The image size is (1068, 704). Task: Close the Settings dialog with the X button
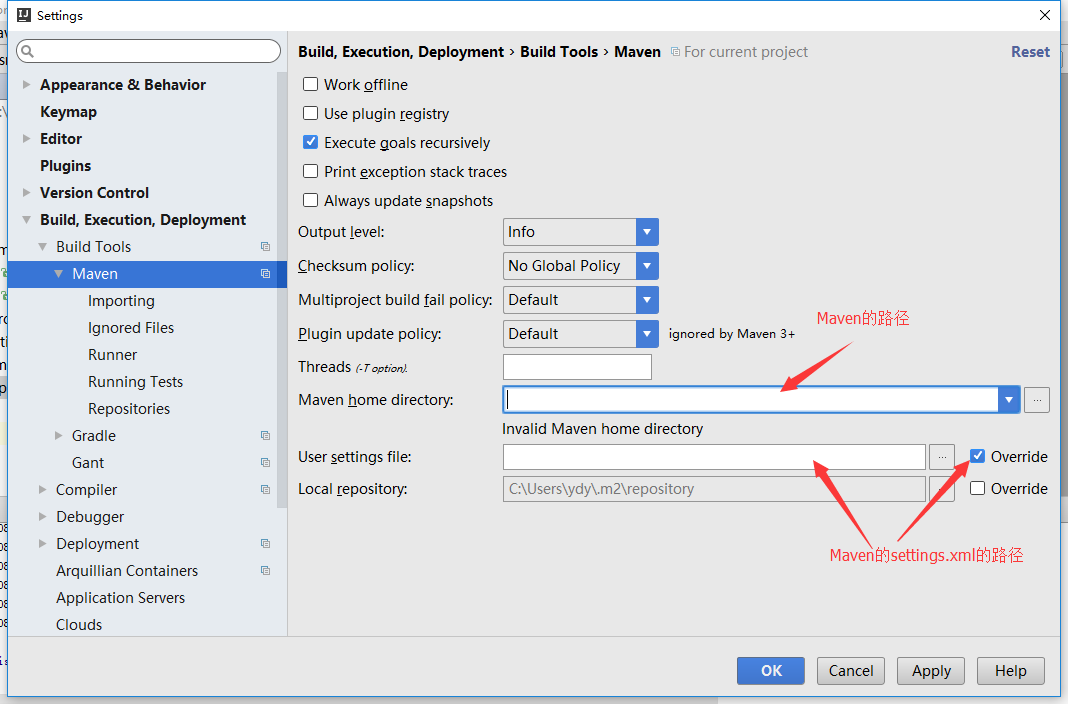(1045, 15)
